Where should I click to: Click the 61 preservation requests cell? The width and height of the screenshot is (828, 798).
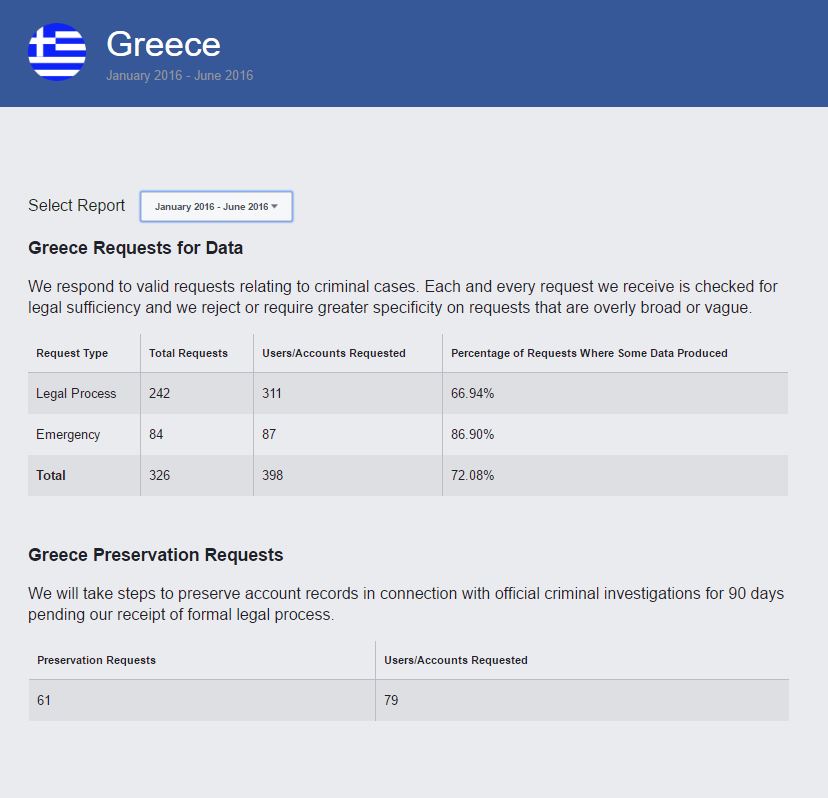[x=44, y=701]
